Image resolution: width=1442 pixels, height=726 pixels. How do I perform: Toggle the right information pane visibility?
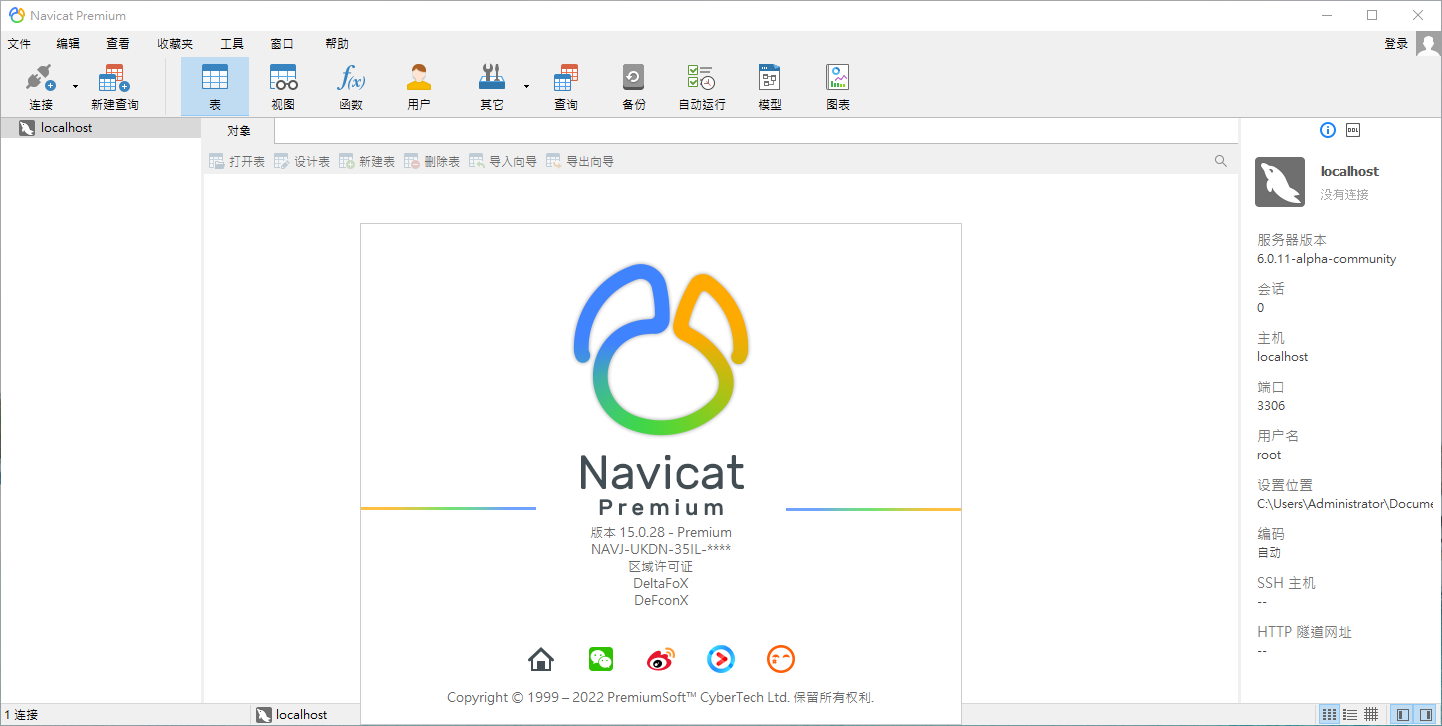click(x=1425, y=715)
